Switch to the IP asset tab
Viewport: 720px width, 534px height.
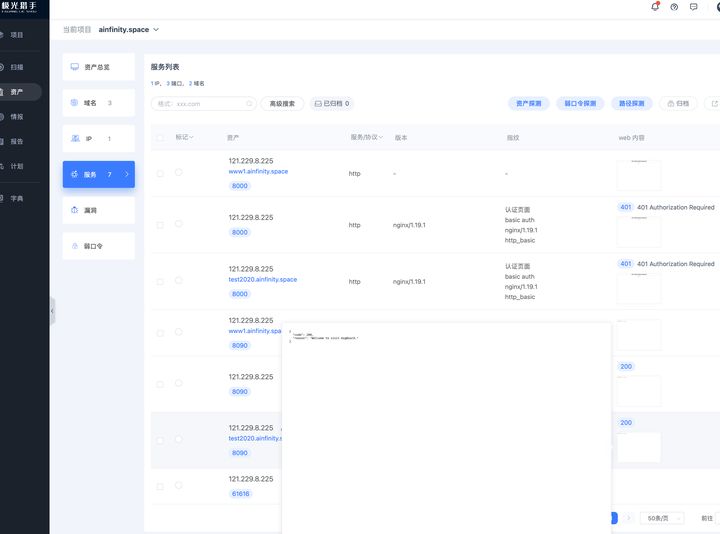(x=99, y=139)
